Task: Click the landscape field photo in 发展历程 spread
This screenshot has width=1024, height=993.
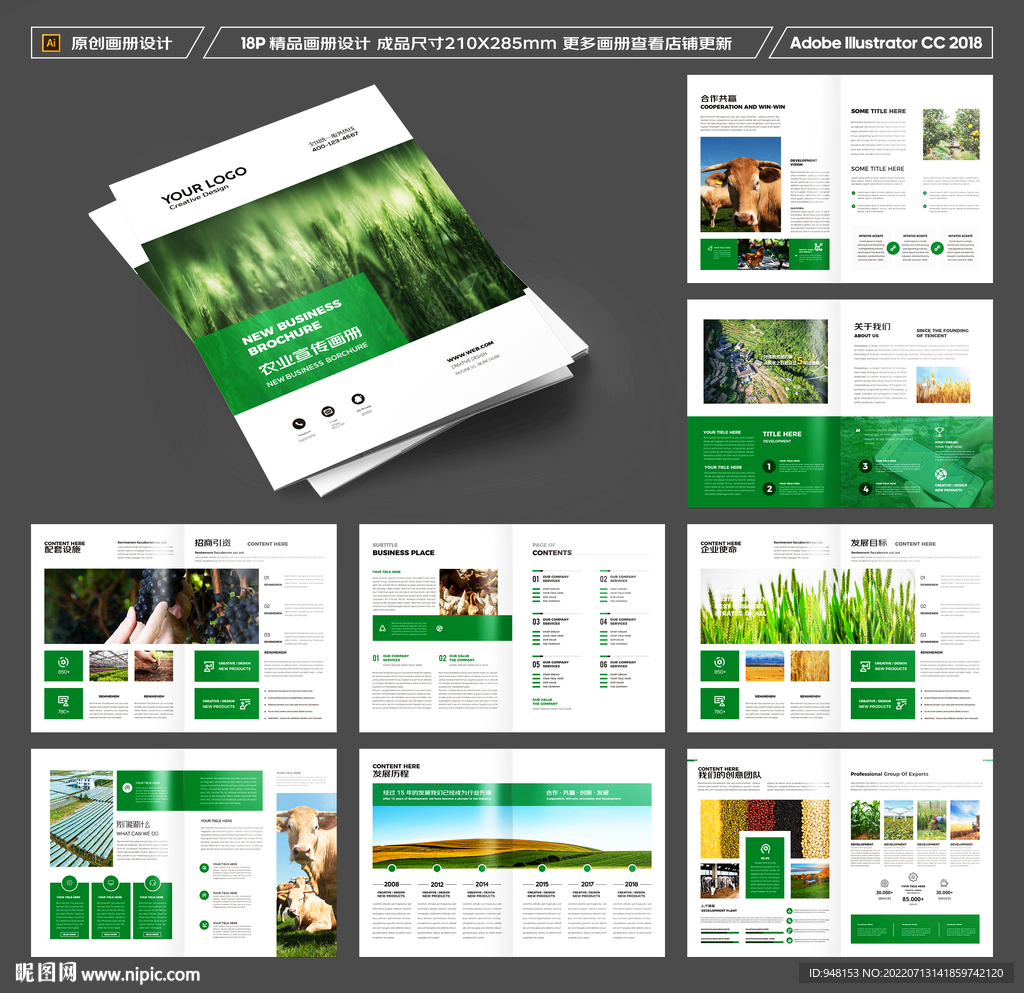Action: click(x=512, y=837)
